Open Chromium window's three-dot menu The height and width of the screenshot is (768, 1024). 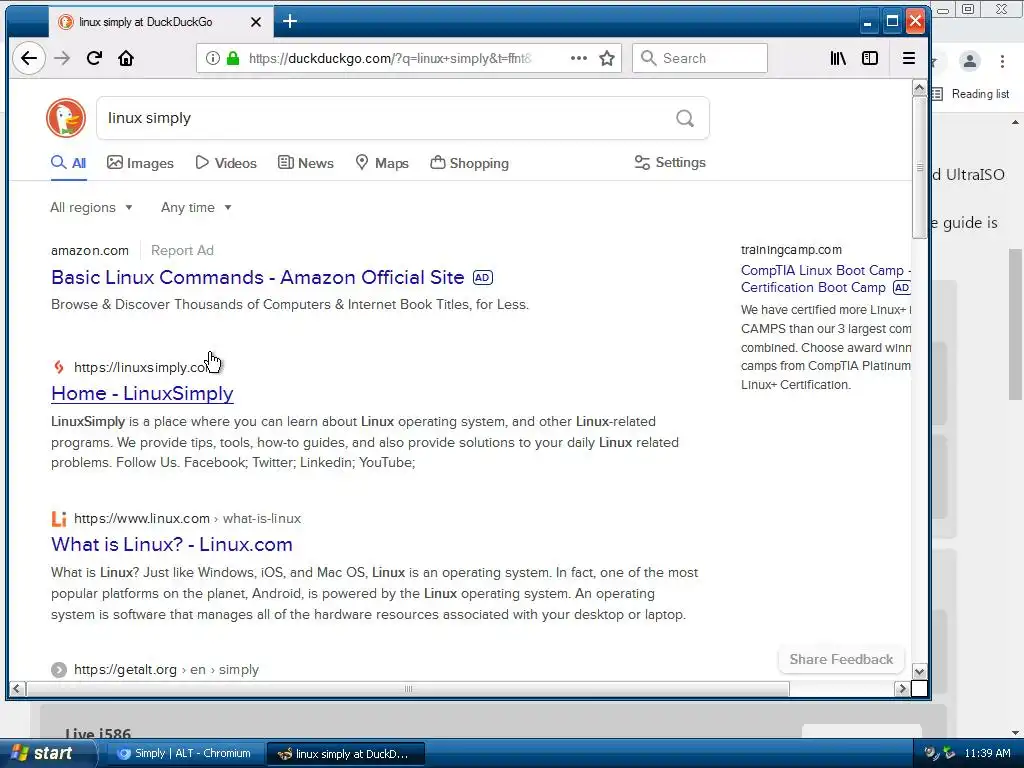click(1002, 61)
